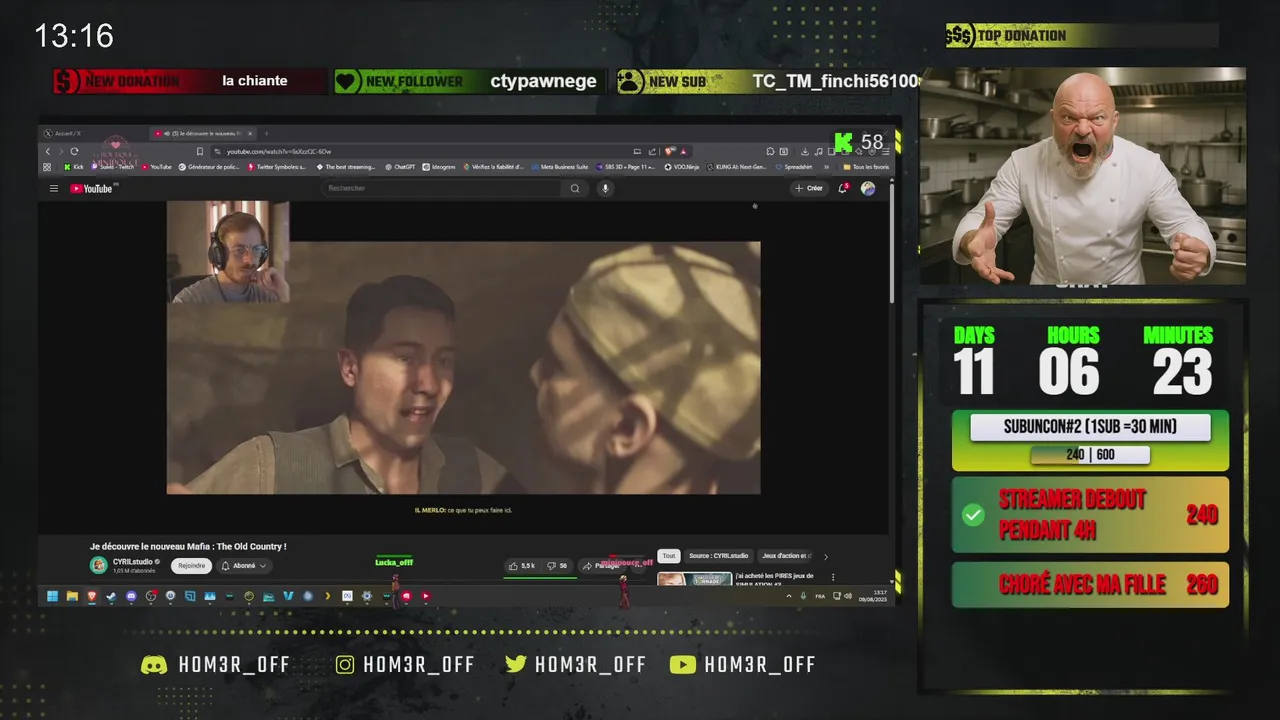Click the FRA language indicator
The height and width of the screenshot is (720, 1280).
(820, 596)
